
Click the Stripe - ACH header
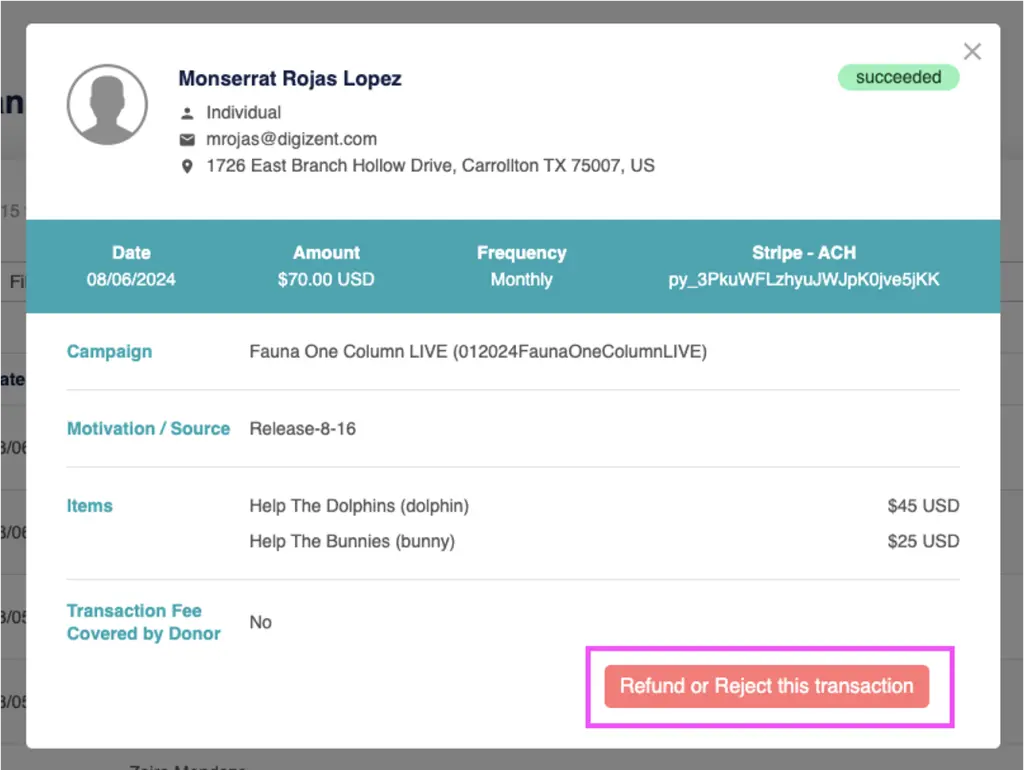tap(803, 253)
